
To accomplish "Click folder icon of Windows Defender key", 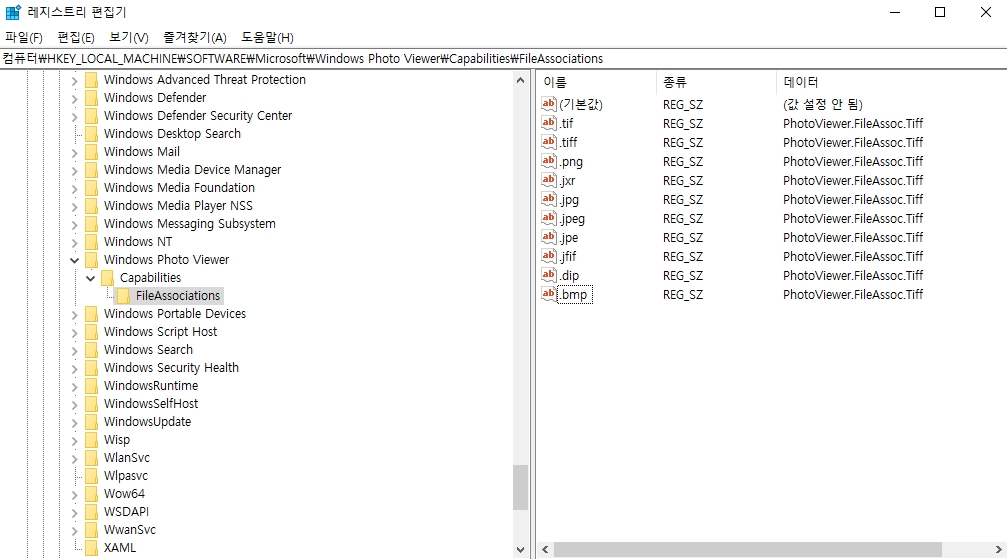I will pos(92,98).
